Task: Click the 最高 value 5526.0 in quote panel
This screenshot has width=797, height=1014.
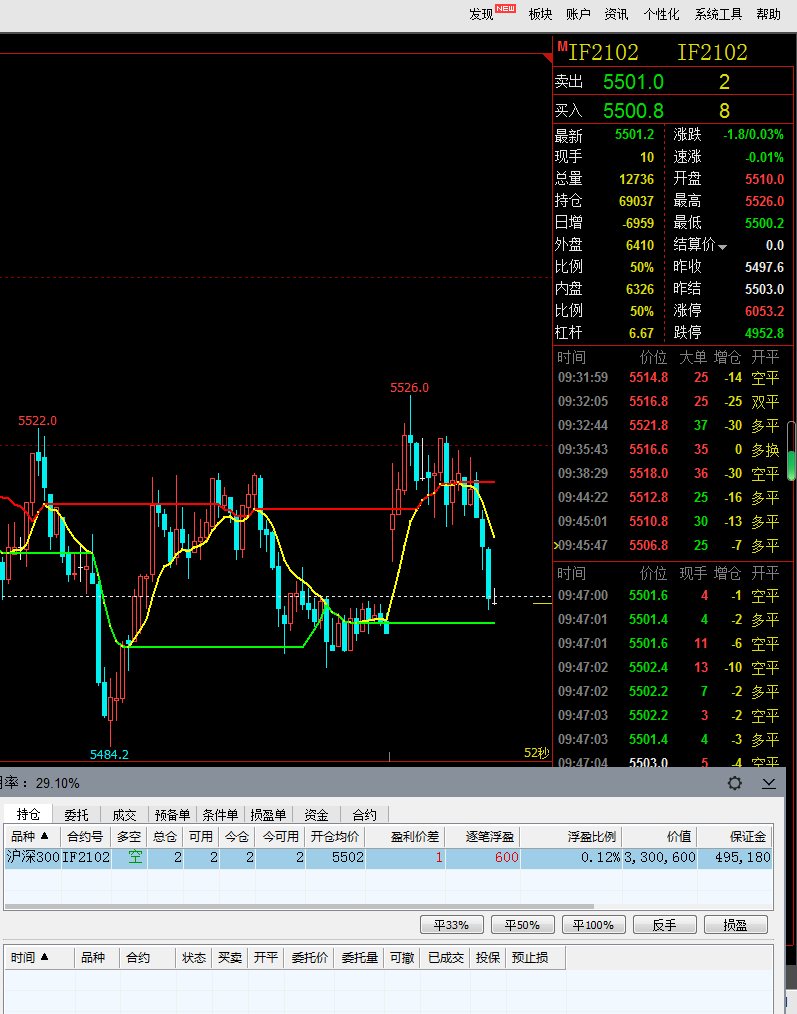Action: coord(764,201)
